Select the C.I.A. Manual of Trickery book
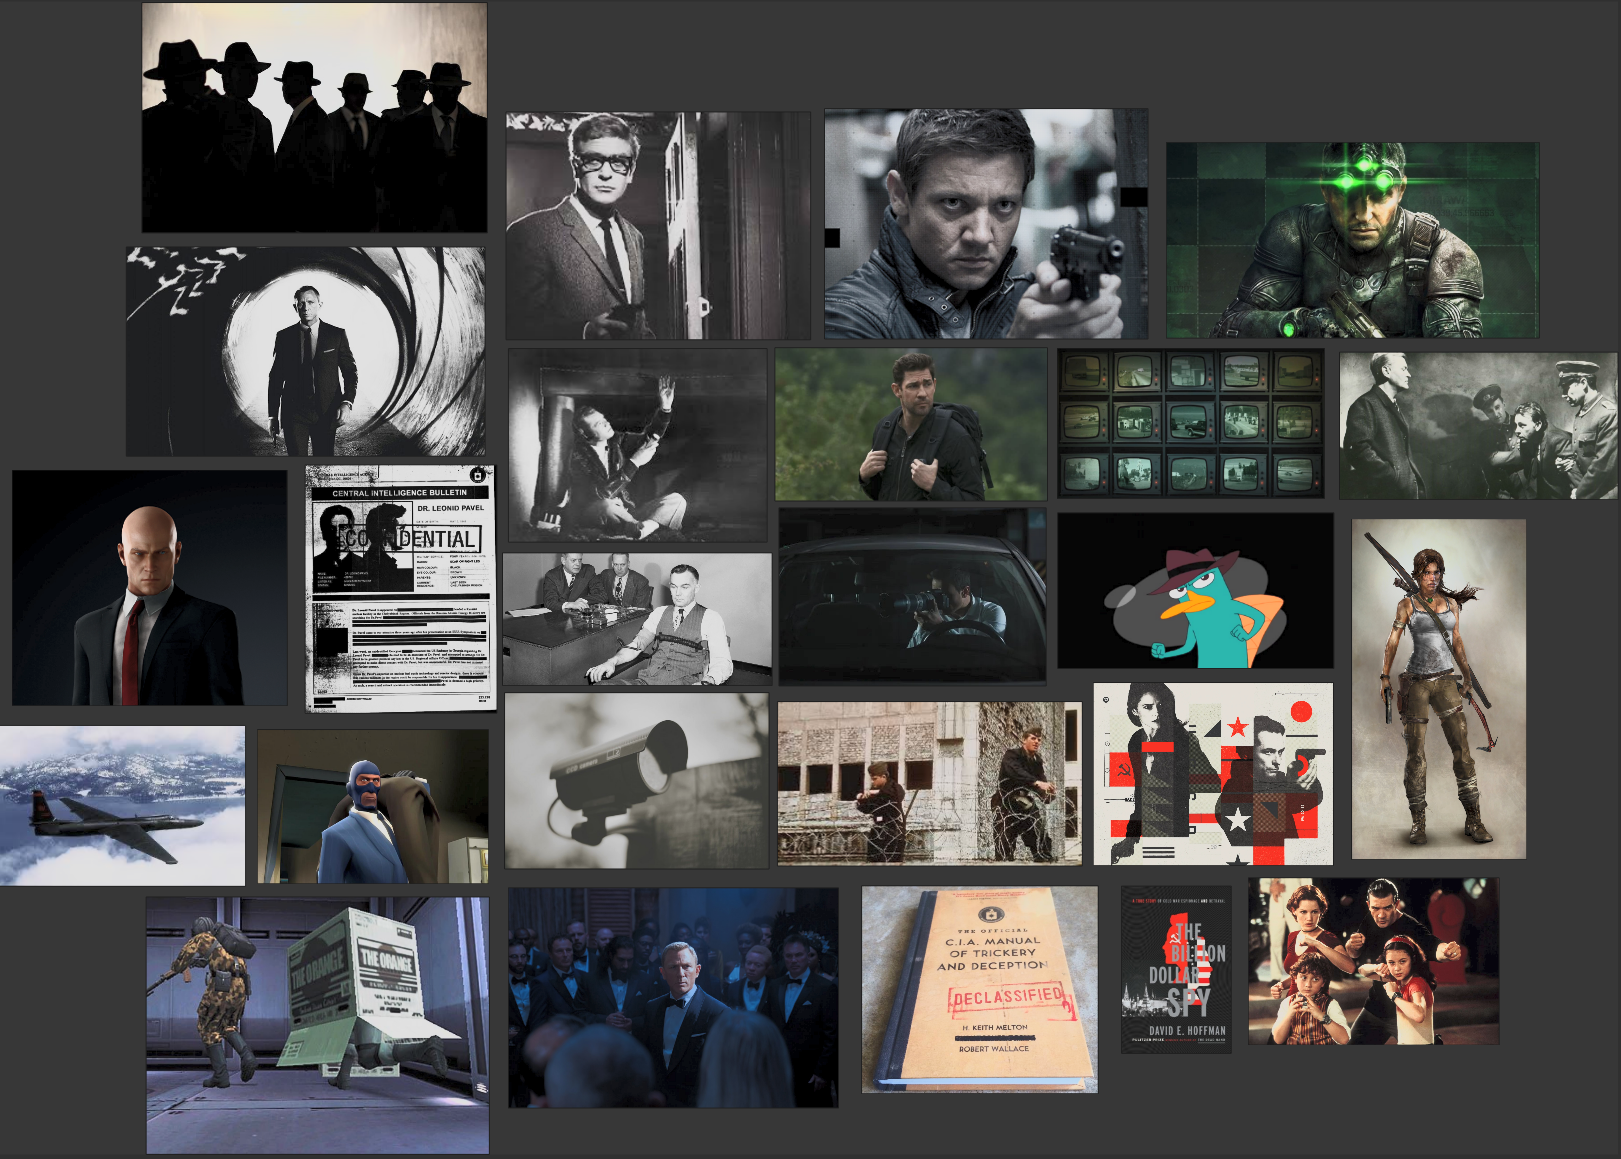 coord(980,989)
